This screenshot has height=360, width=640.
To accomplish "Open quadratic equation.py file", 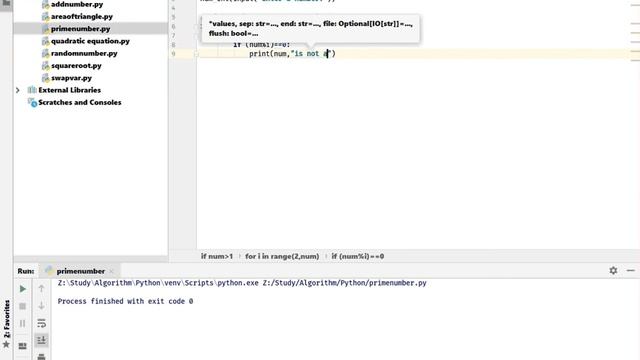I will pos(90,41).
